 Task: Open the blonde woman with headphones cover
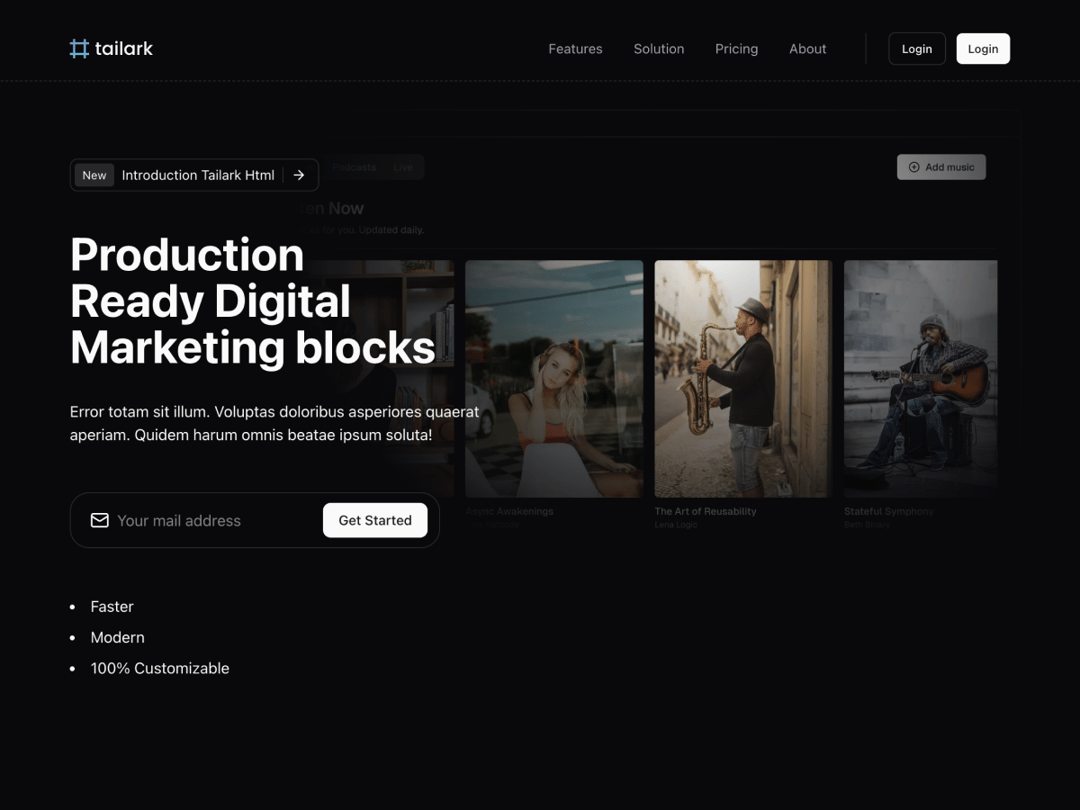(554, 379)
